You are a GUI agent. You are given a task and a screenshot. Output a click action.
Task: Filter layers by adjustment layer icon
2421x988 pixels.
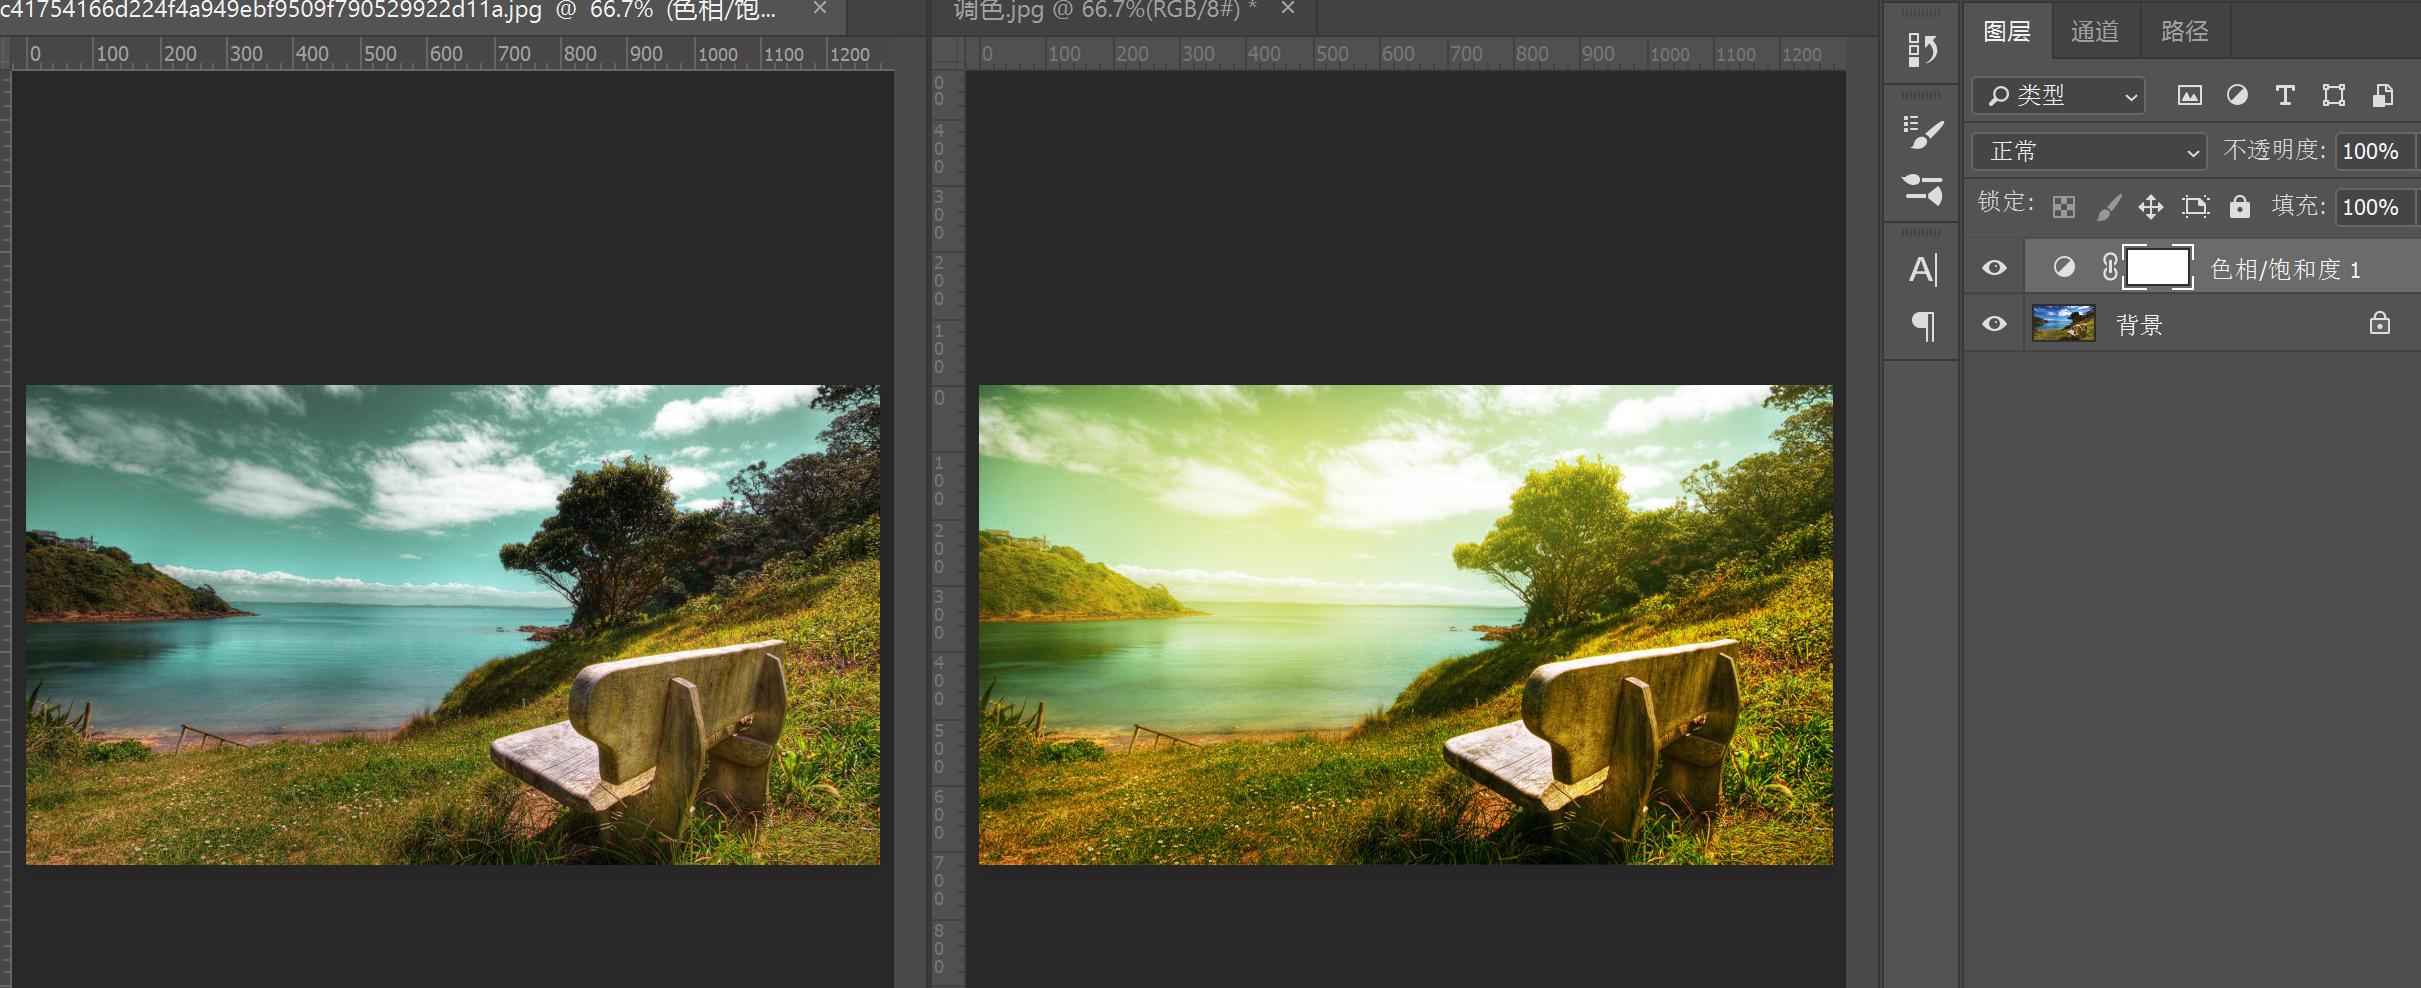point(2237,96)
